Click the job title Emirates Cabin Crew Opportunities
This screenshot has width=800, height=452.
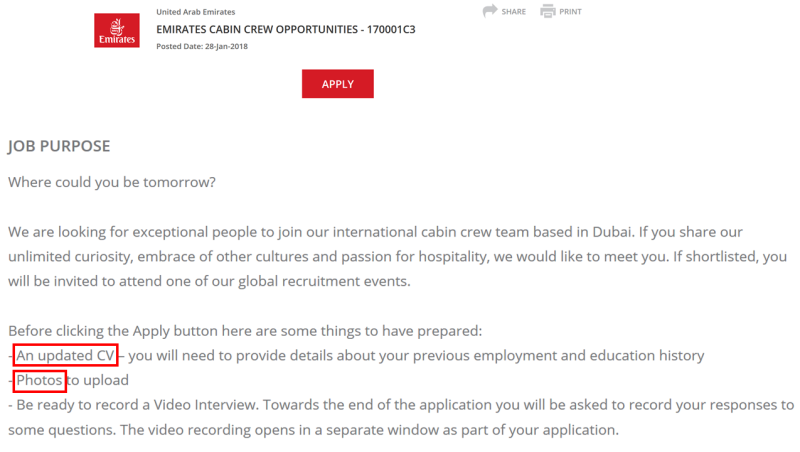[286, 30]
